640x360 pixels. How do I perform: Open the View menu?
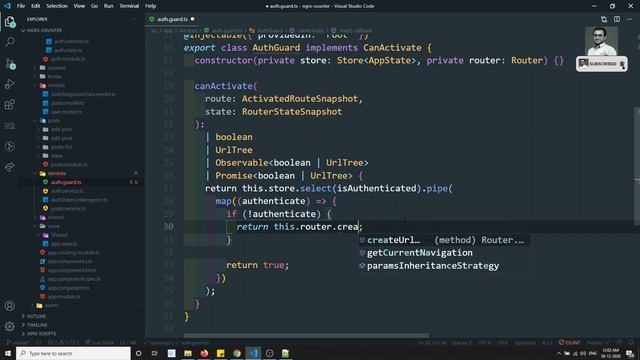(x=79, y=6)
